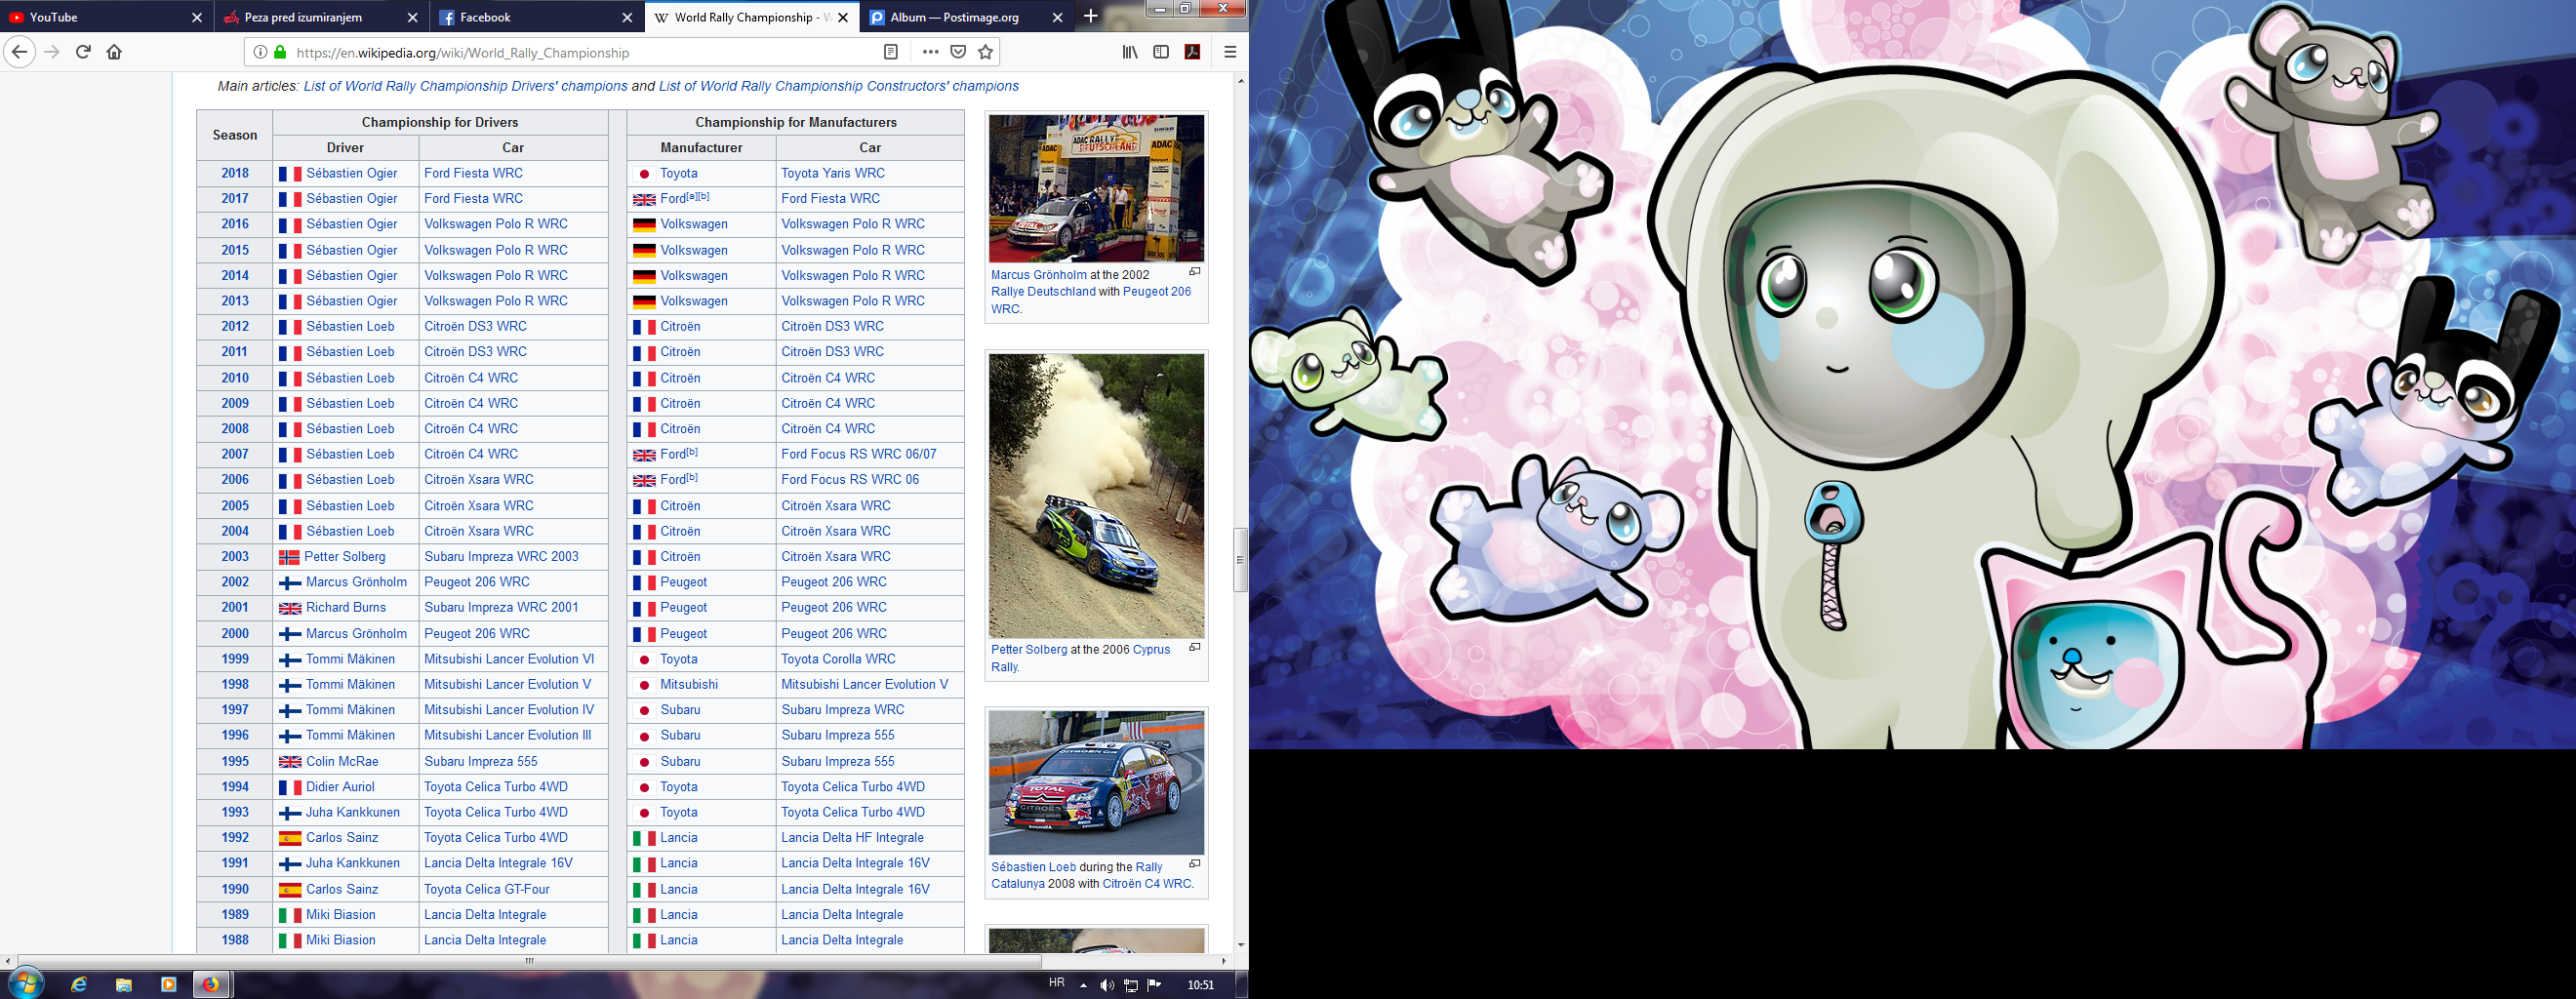This screenshot has height=999, width=2576.
Task: Open the Windows Start menu
Action: (25, 984)
